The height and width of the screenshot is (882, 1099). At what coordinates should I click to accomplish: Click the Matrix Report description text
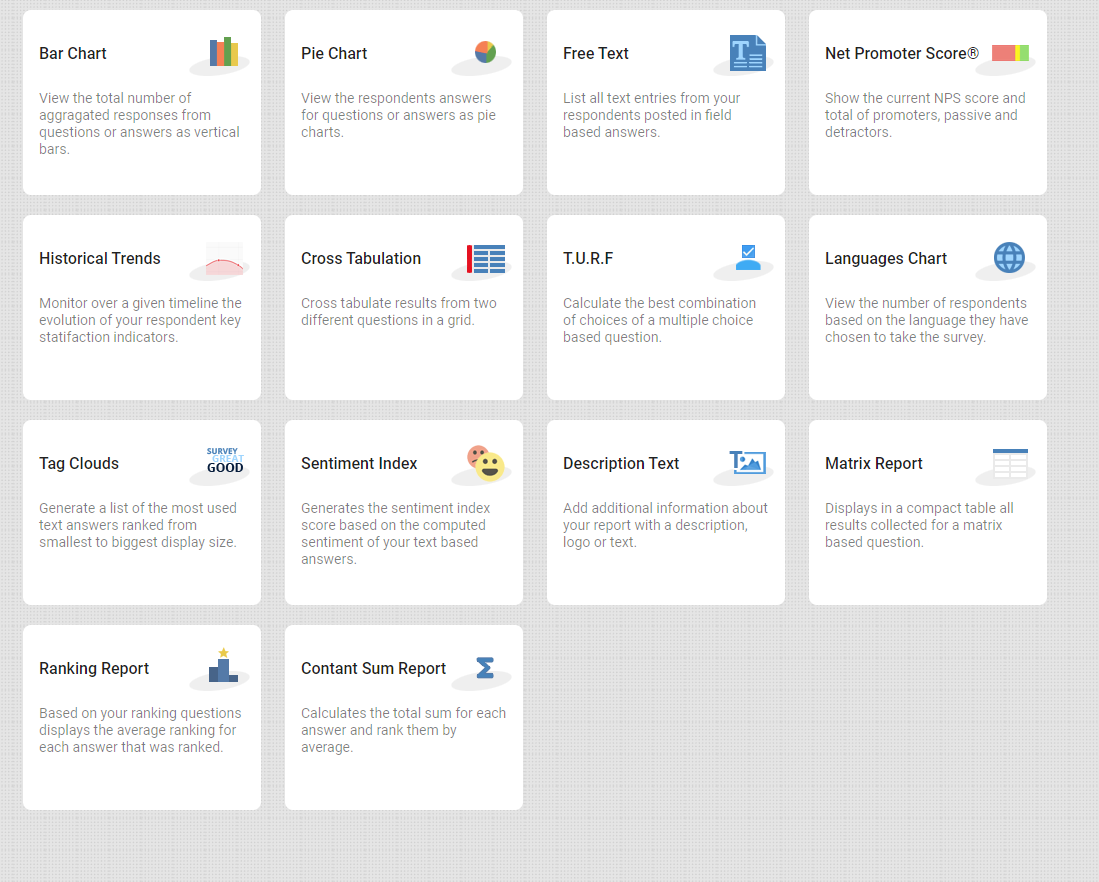(x=919, y=525)
